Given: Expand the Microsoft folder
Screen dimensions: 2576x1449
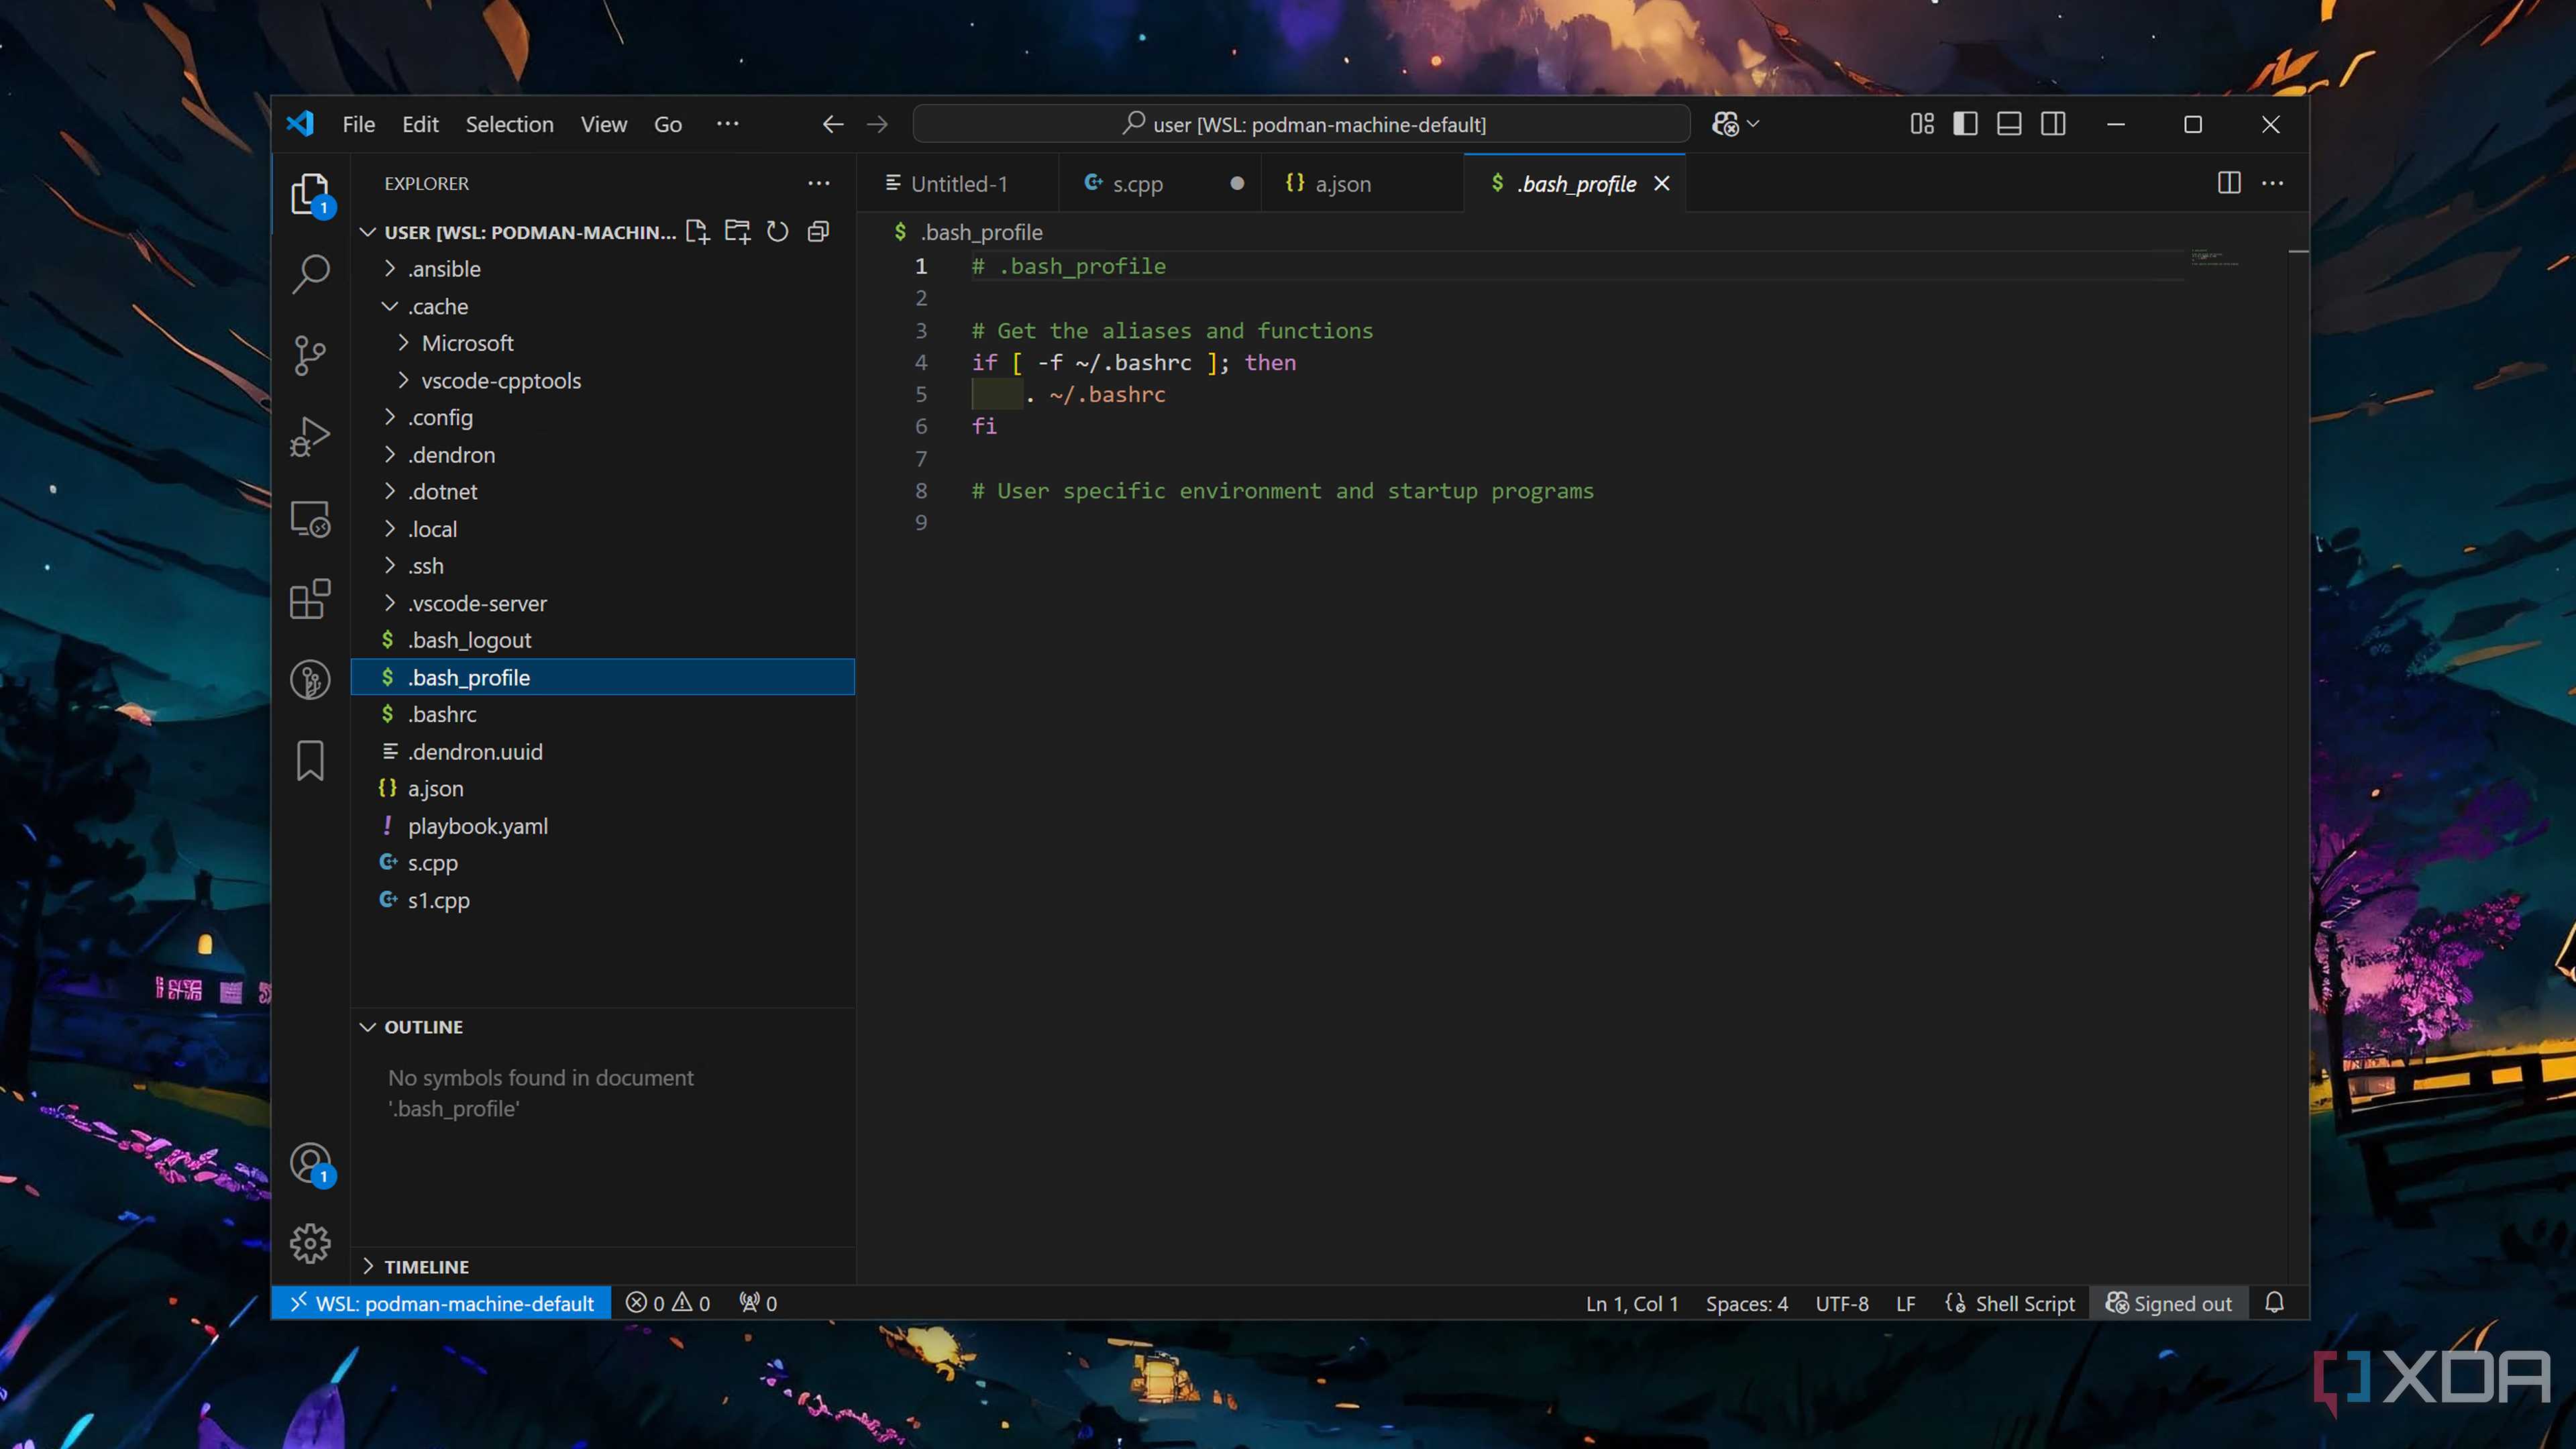Looking at the screenshot, I should point(403,343).
